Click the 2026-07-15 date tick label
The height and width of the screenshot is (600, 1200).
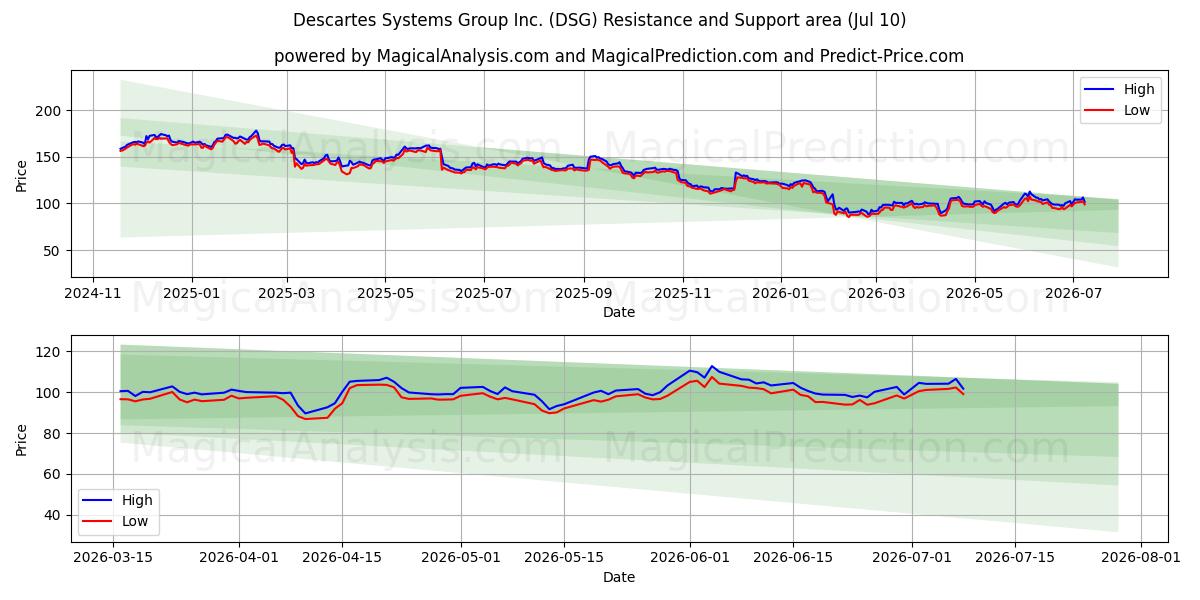click(1015, 559)
